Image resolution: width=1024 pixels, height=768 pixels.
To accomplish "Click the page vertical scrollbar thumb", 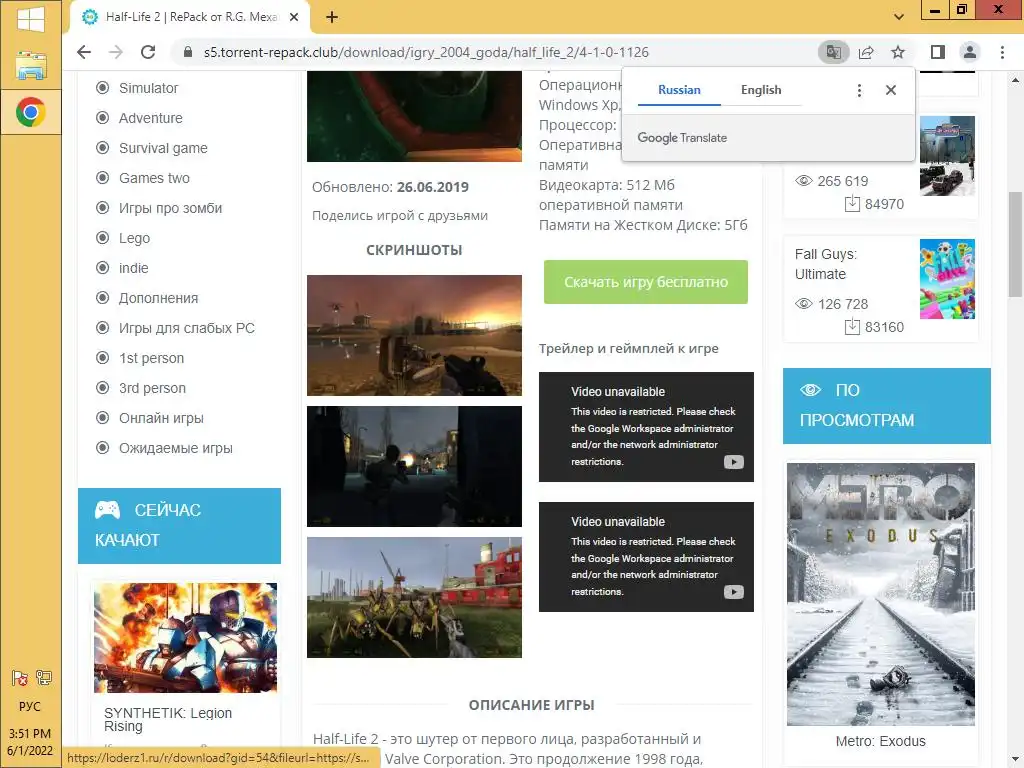I will click(1015, 244).
